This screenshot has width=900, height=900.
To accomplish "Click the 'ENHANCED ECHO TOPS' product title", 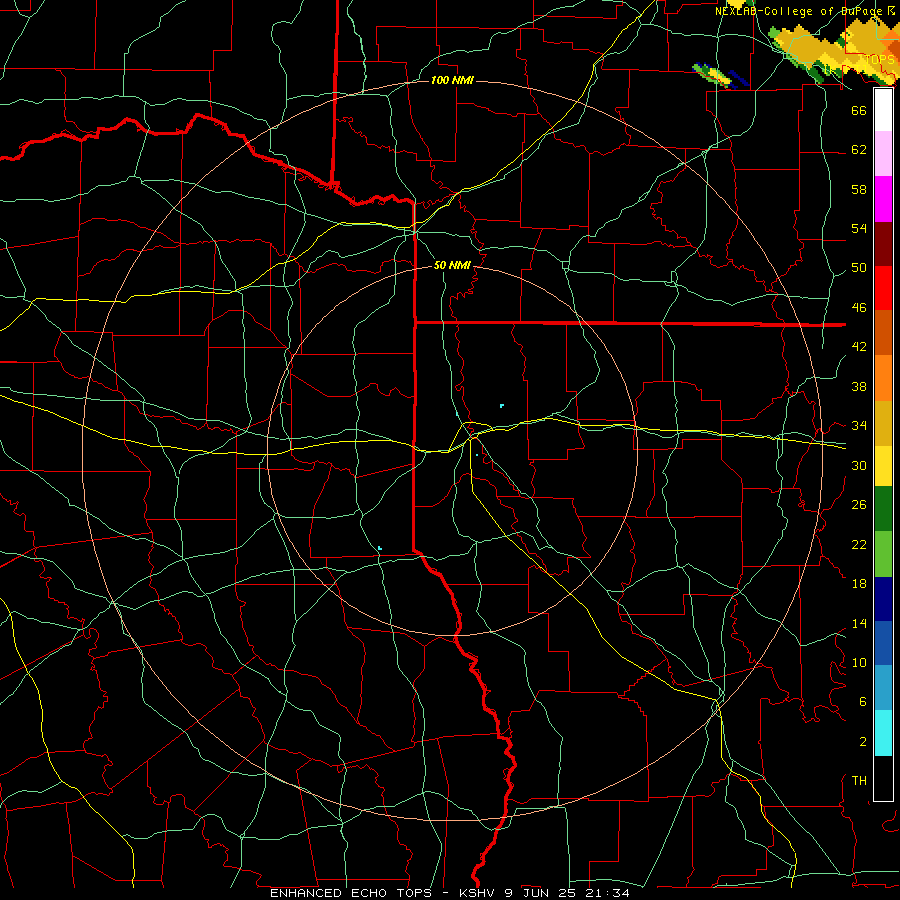I will tap(351, 893).
